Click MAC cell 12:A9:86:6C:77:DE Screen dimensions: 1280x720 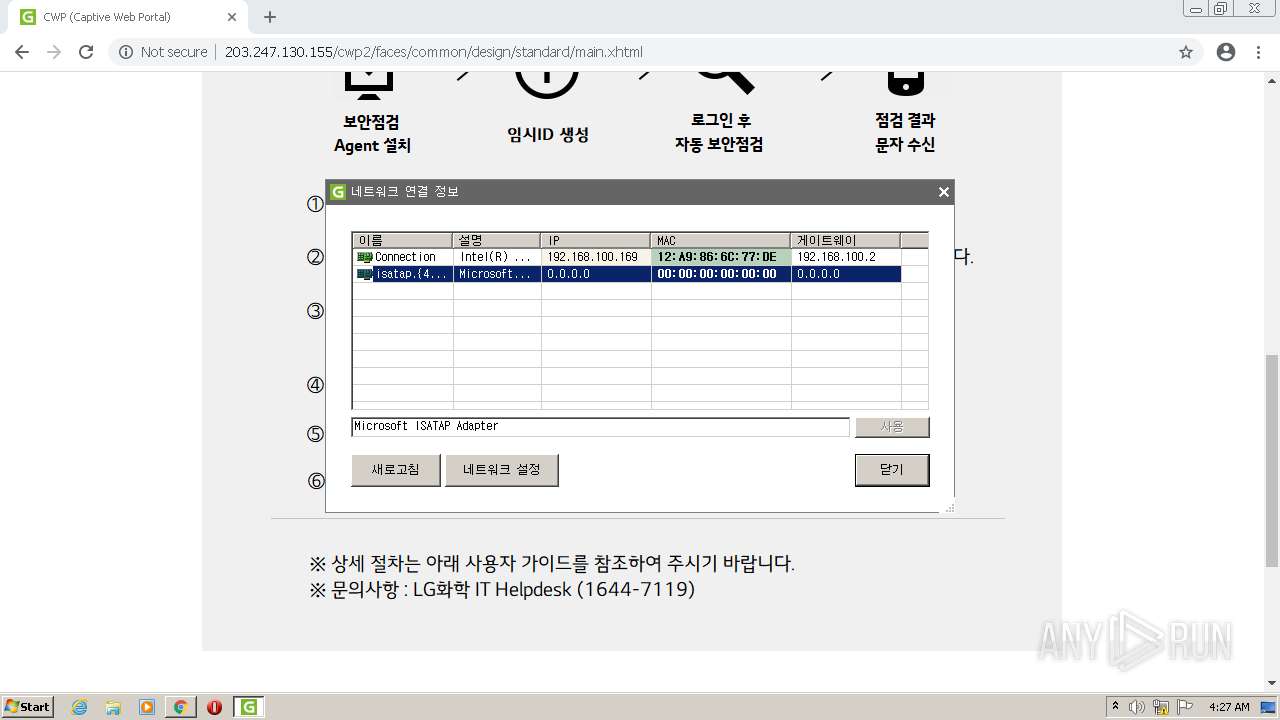point(720,257)
